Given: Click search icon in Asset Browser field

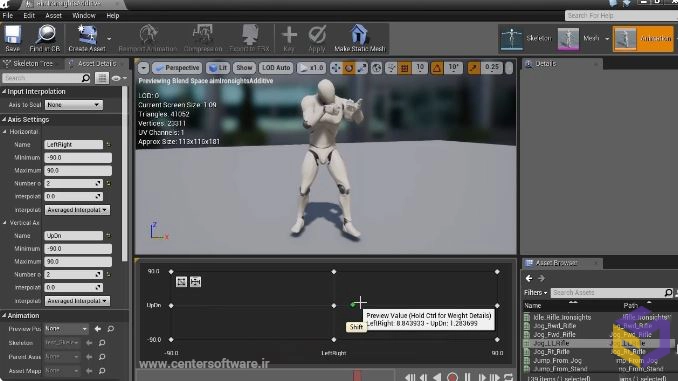Looking at the screenshot, I should (x=668, y=293).
